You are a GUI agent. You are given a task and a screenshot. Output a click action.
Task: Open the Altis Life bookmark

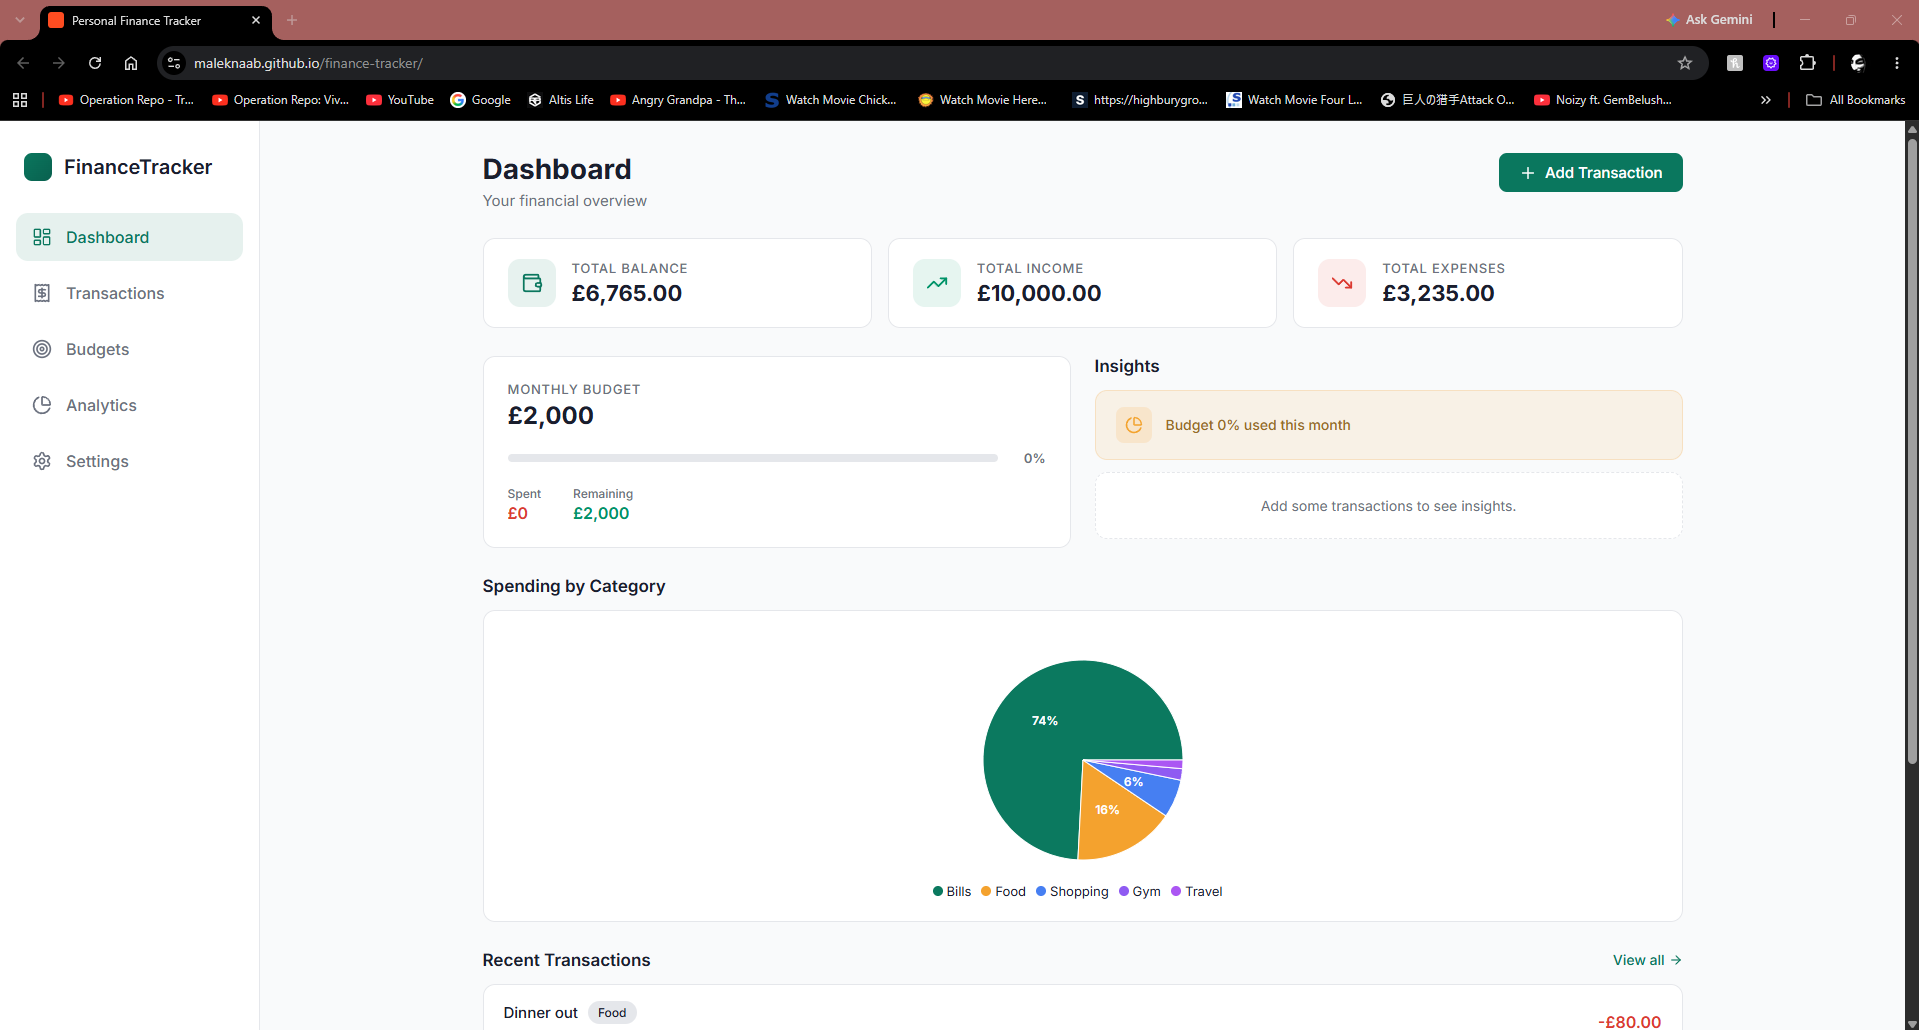(561, 100)
